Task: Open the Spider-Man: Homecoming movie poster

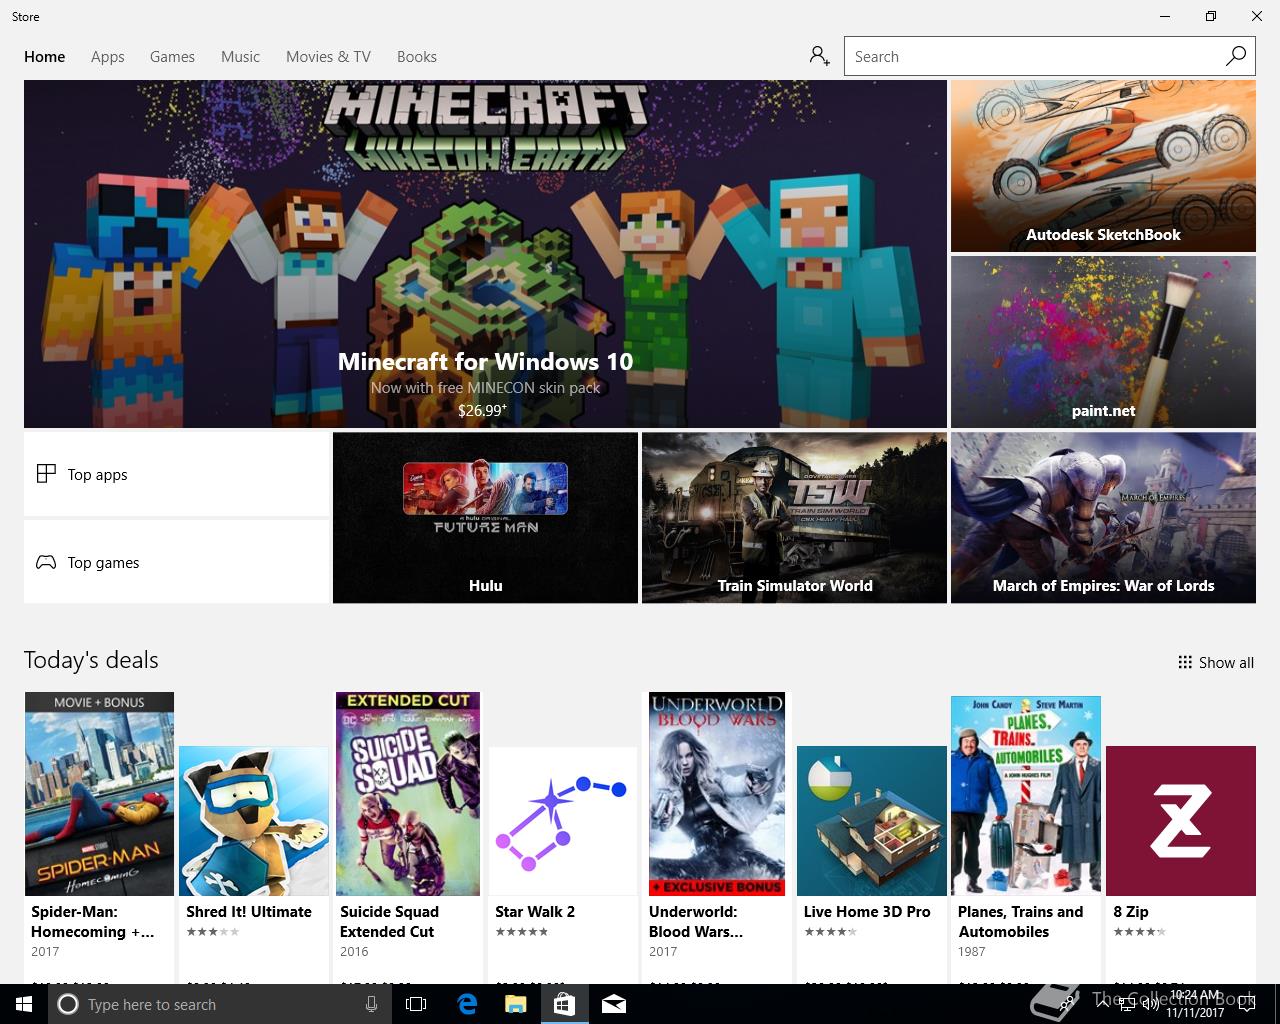Action: pyautogui.click(x=99, y=794)
